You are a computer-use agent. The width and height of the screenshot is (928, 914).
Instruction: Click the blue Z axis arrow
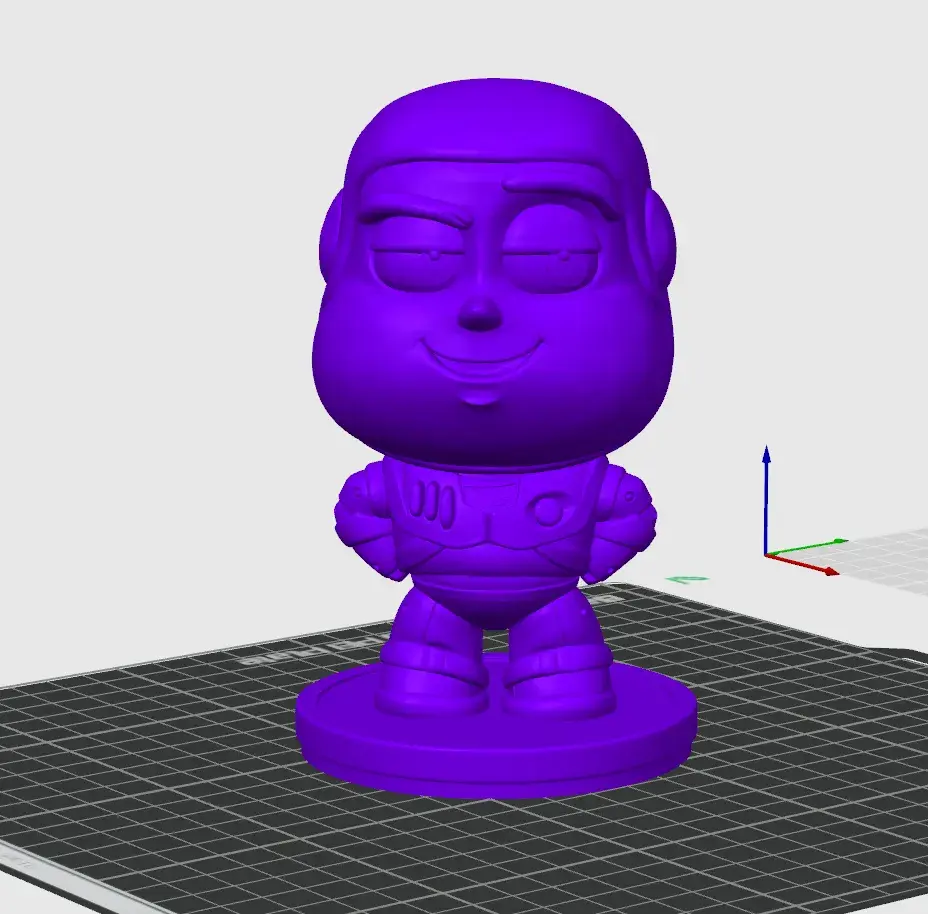click(766, 500)
